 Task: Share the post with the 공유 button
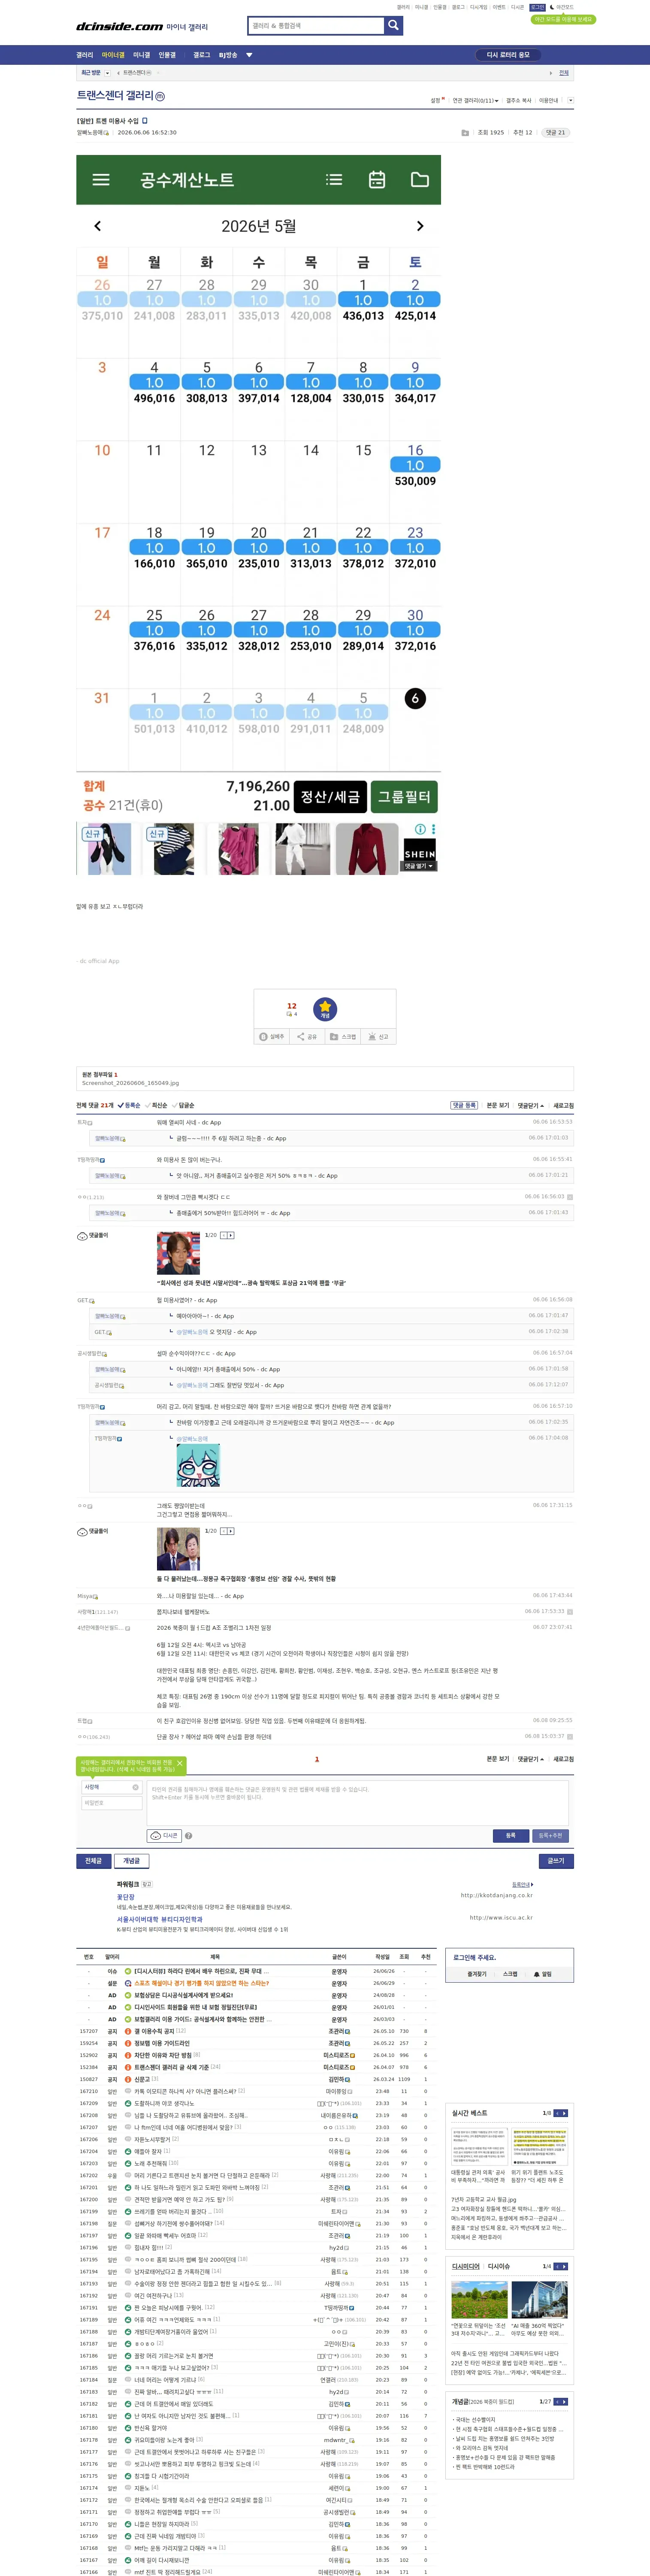pos(307,1037)
